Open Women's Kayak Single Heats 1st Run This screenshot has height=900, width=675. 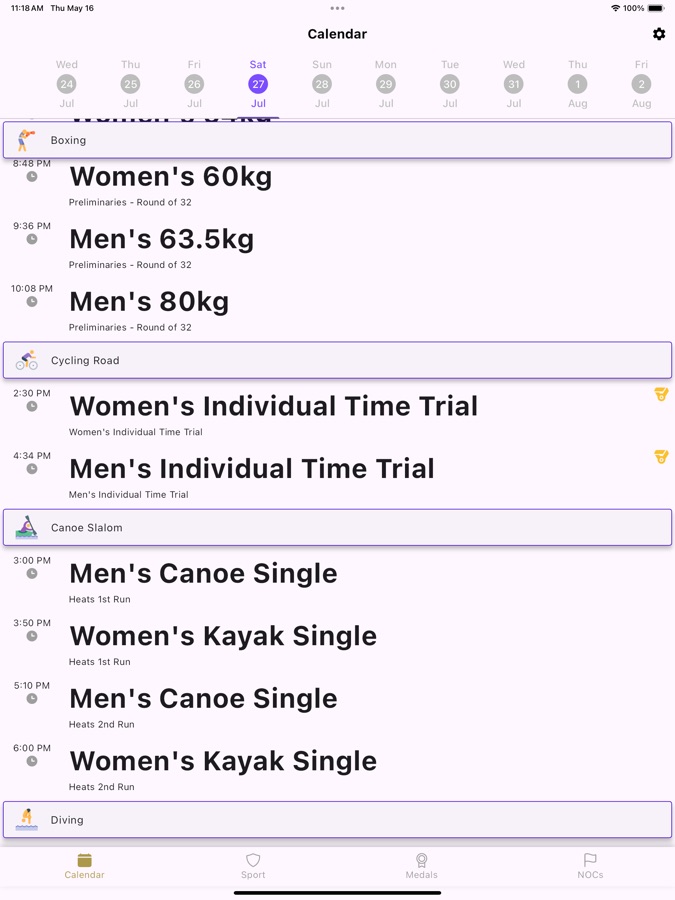click(x=223, y=637)
